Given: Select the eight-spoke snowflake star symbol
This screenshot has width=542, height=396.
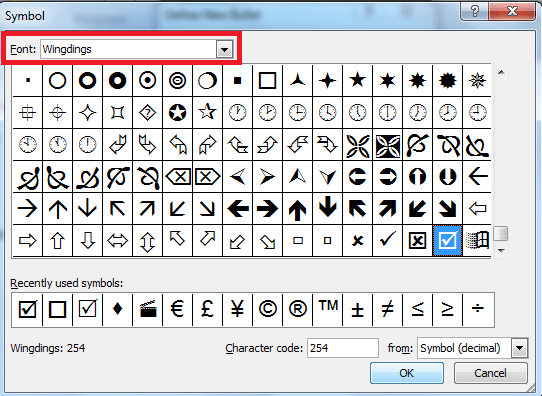Looking at the screenshot, I should coord(477,81).
